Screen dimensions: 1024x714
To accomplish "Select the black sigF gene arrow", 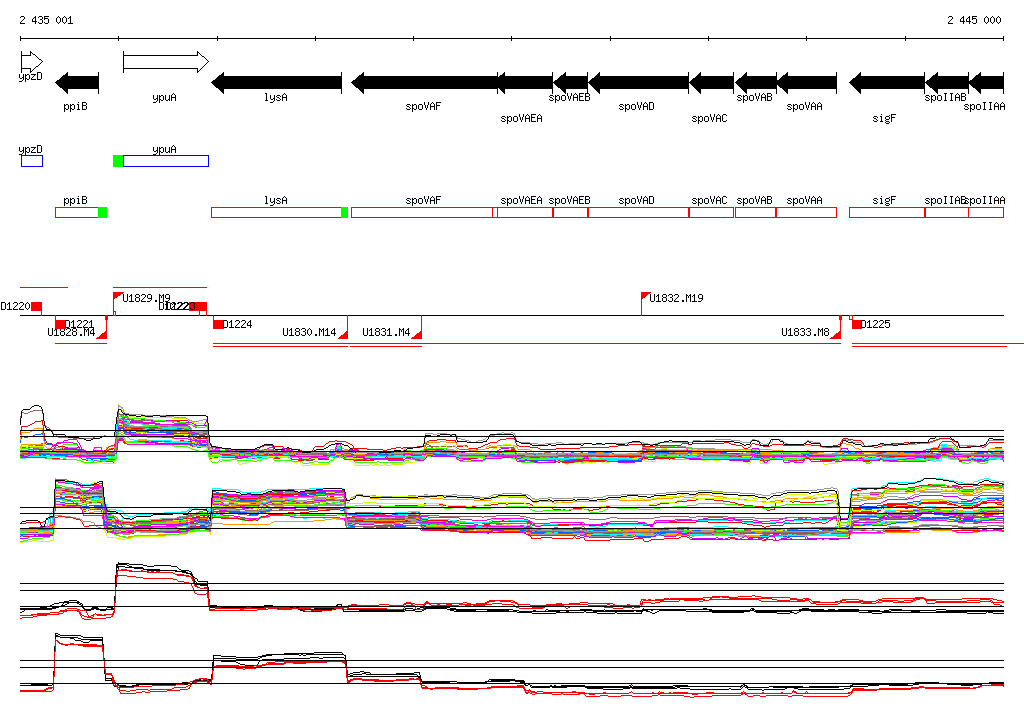I will coord(887,83).
